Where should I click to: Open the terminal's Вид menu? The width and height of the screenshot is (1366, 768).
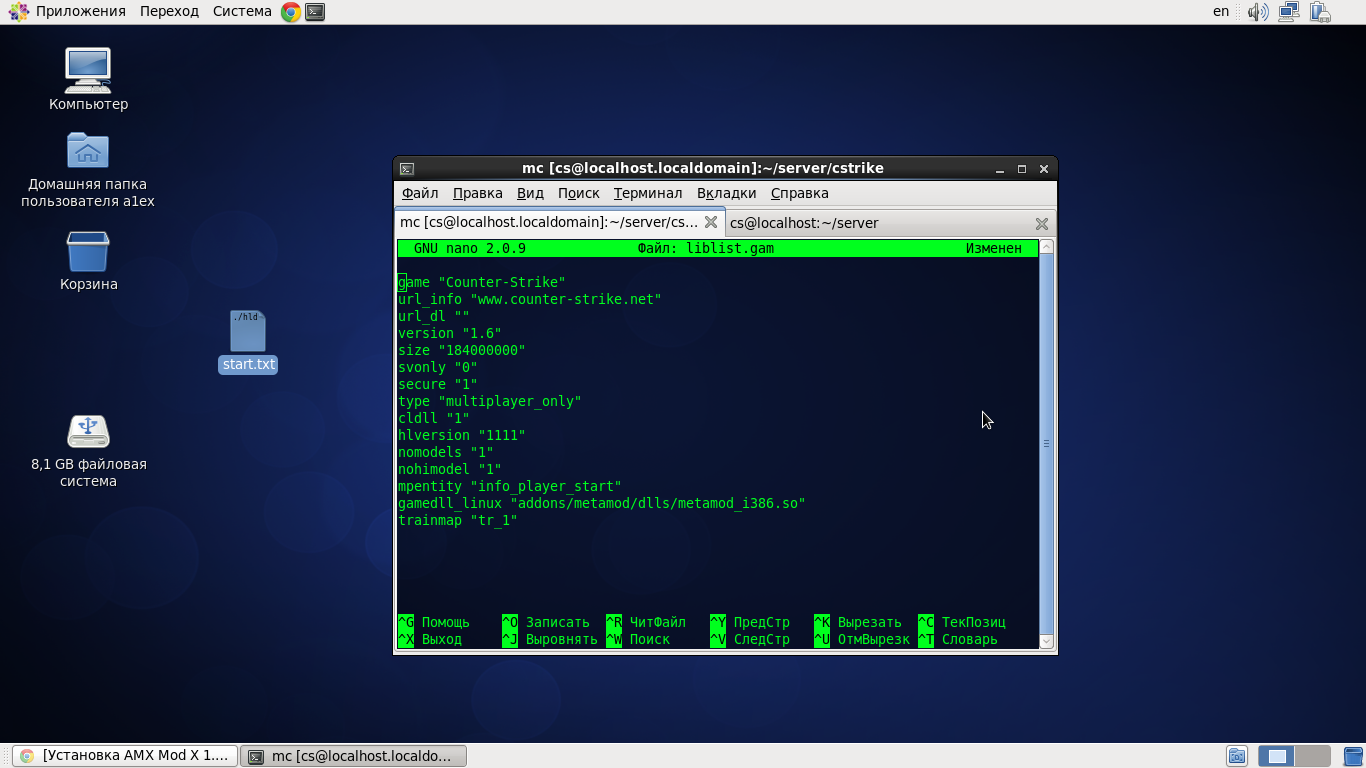[530, 193]
